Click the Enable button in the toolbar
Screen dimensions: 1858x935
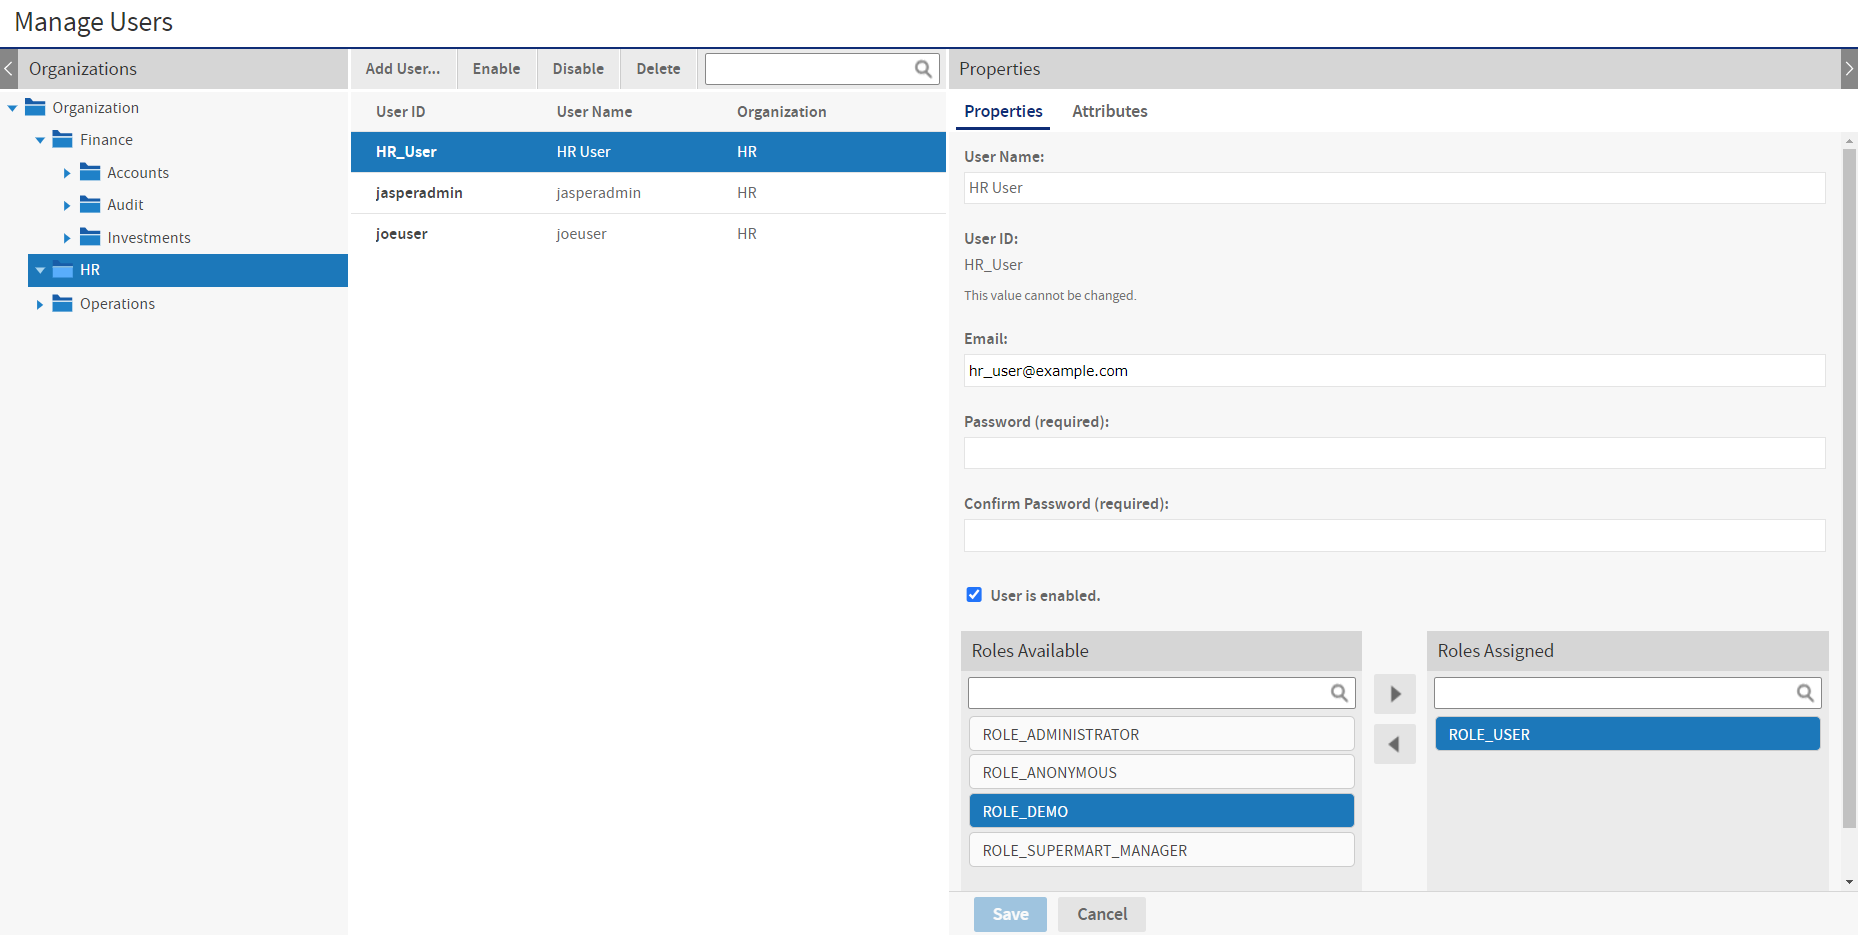497,69
